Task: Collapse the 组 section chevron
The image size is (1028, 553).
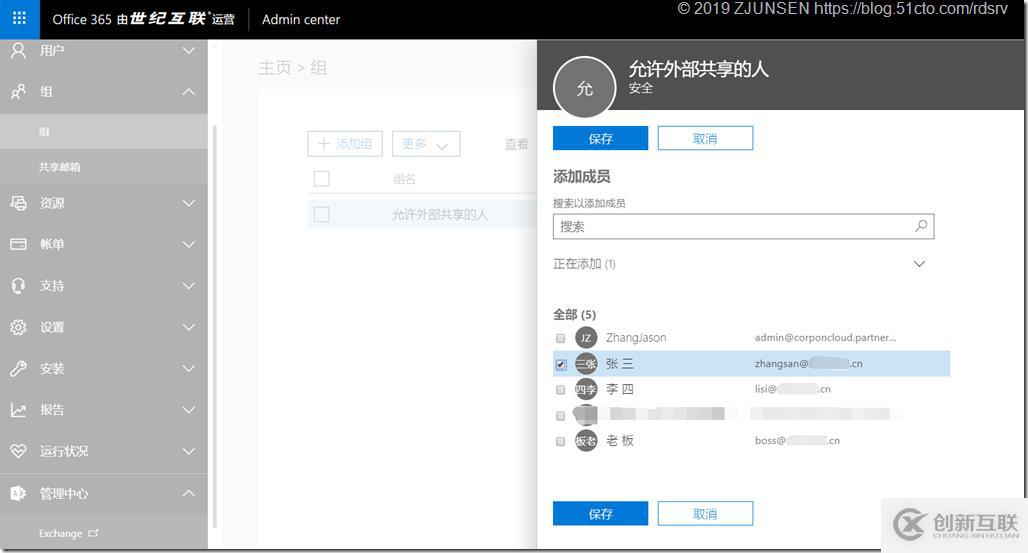Action: [x=189, y=92]
